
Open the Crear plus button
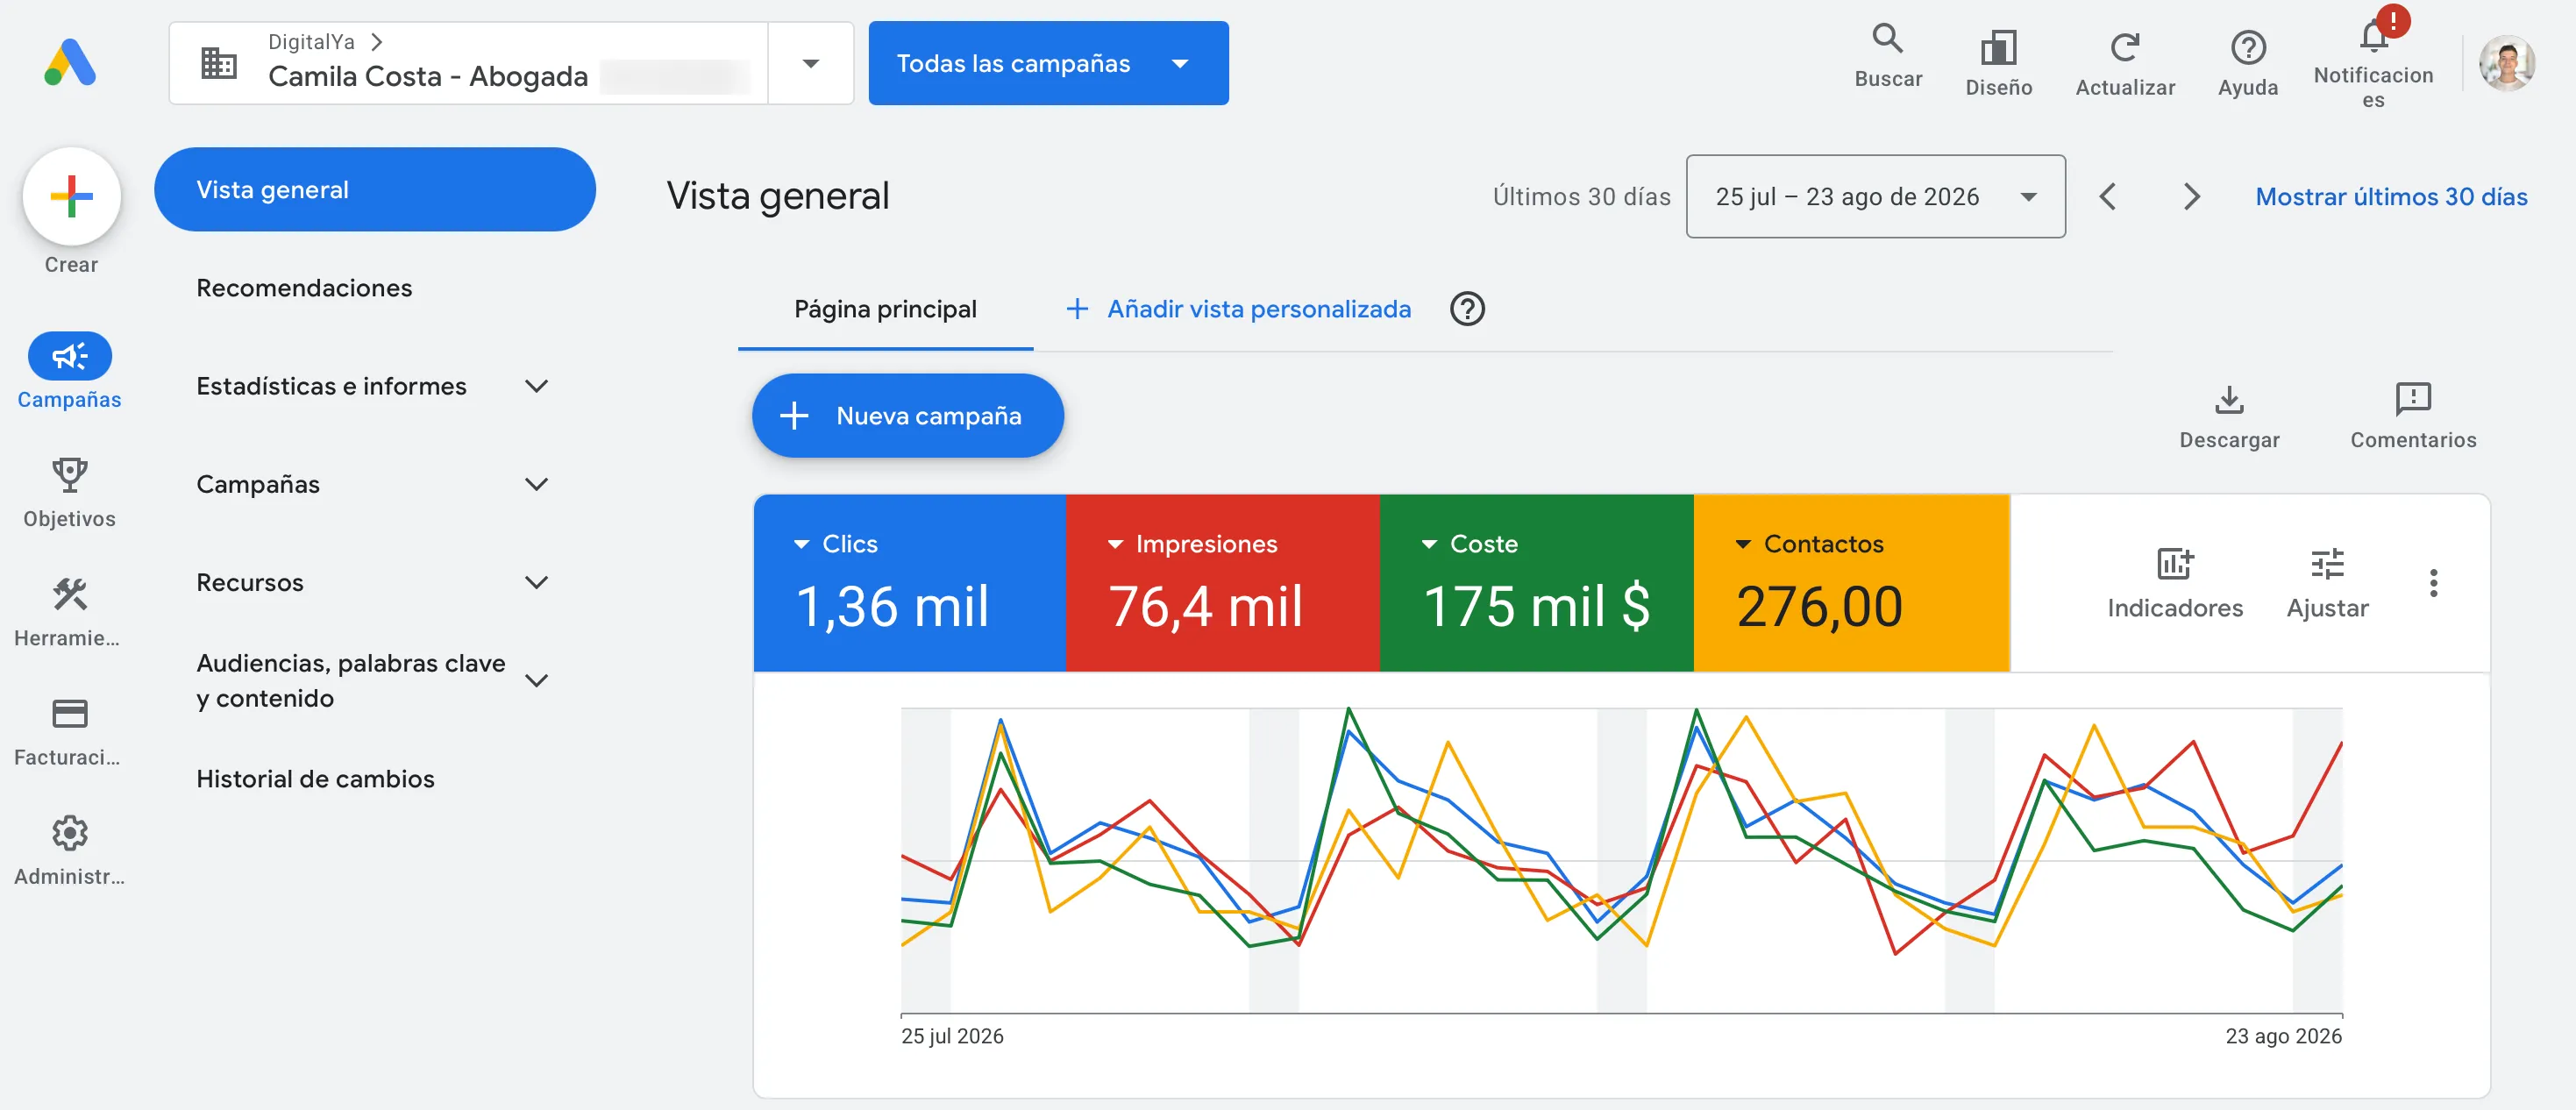72,196
